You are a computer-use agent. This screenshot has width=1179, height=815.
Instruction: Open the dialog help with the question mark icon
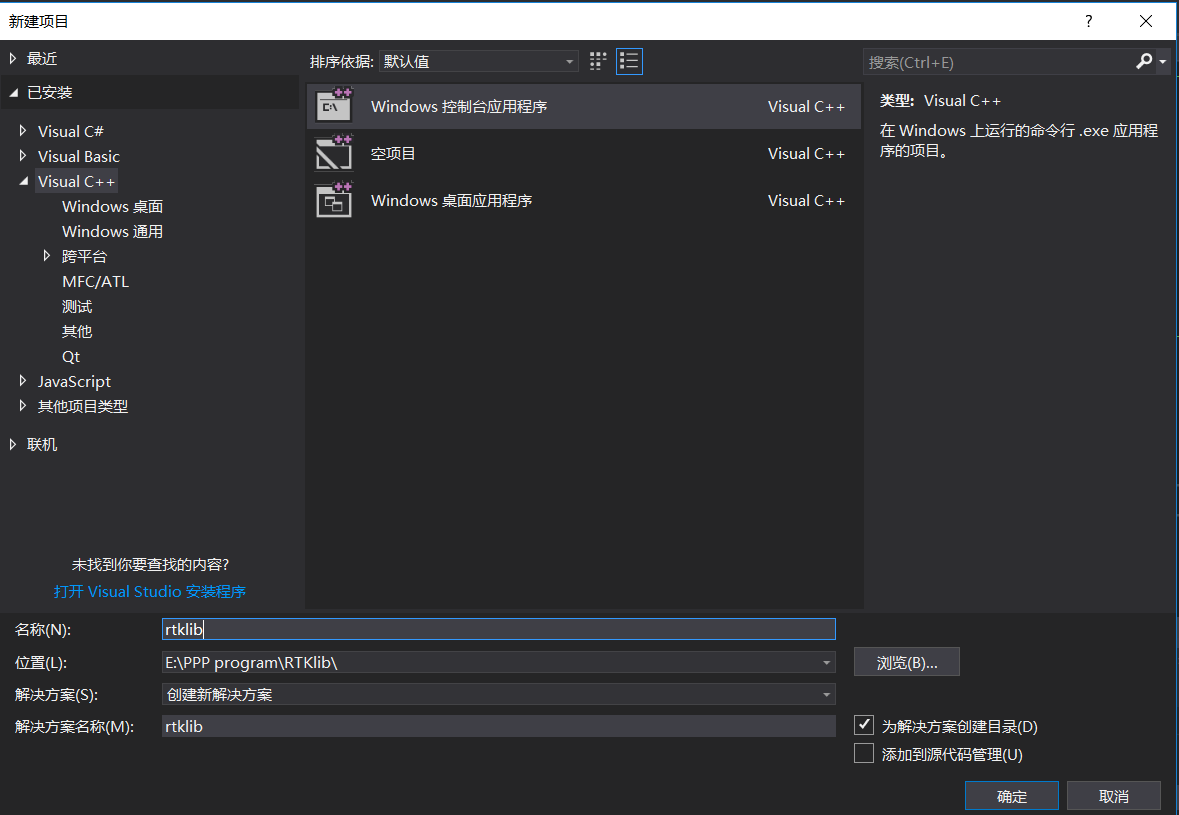(x=1088, y=20)
